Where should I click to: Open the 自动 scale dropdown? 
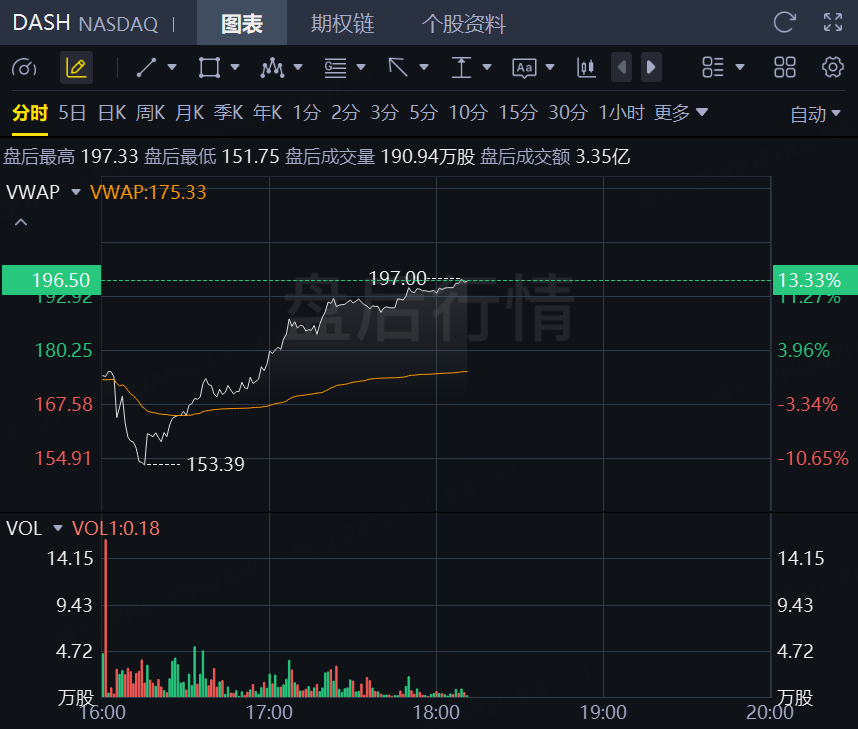click(816, 114)
